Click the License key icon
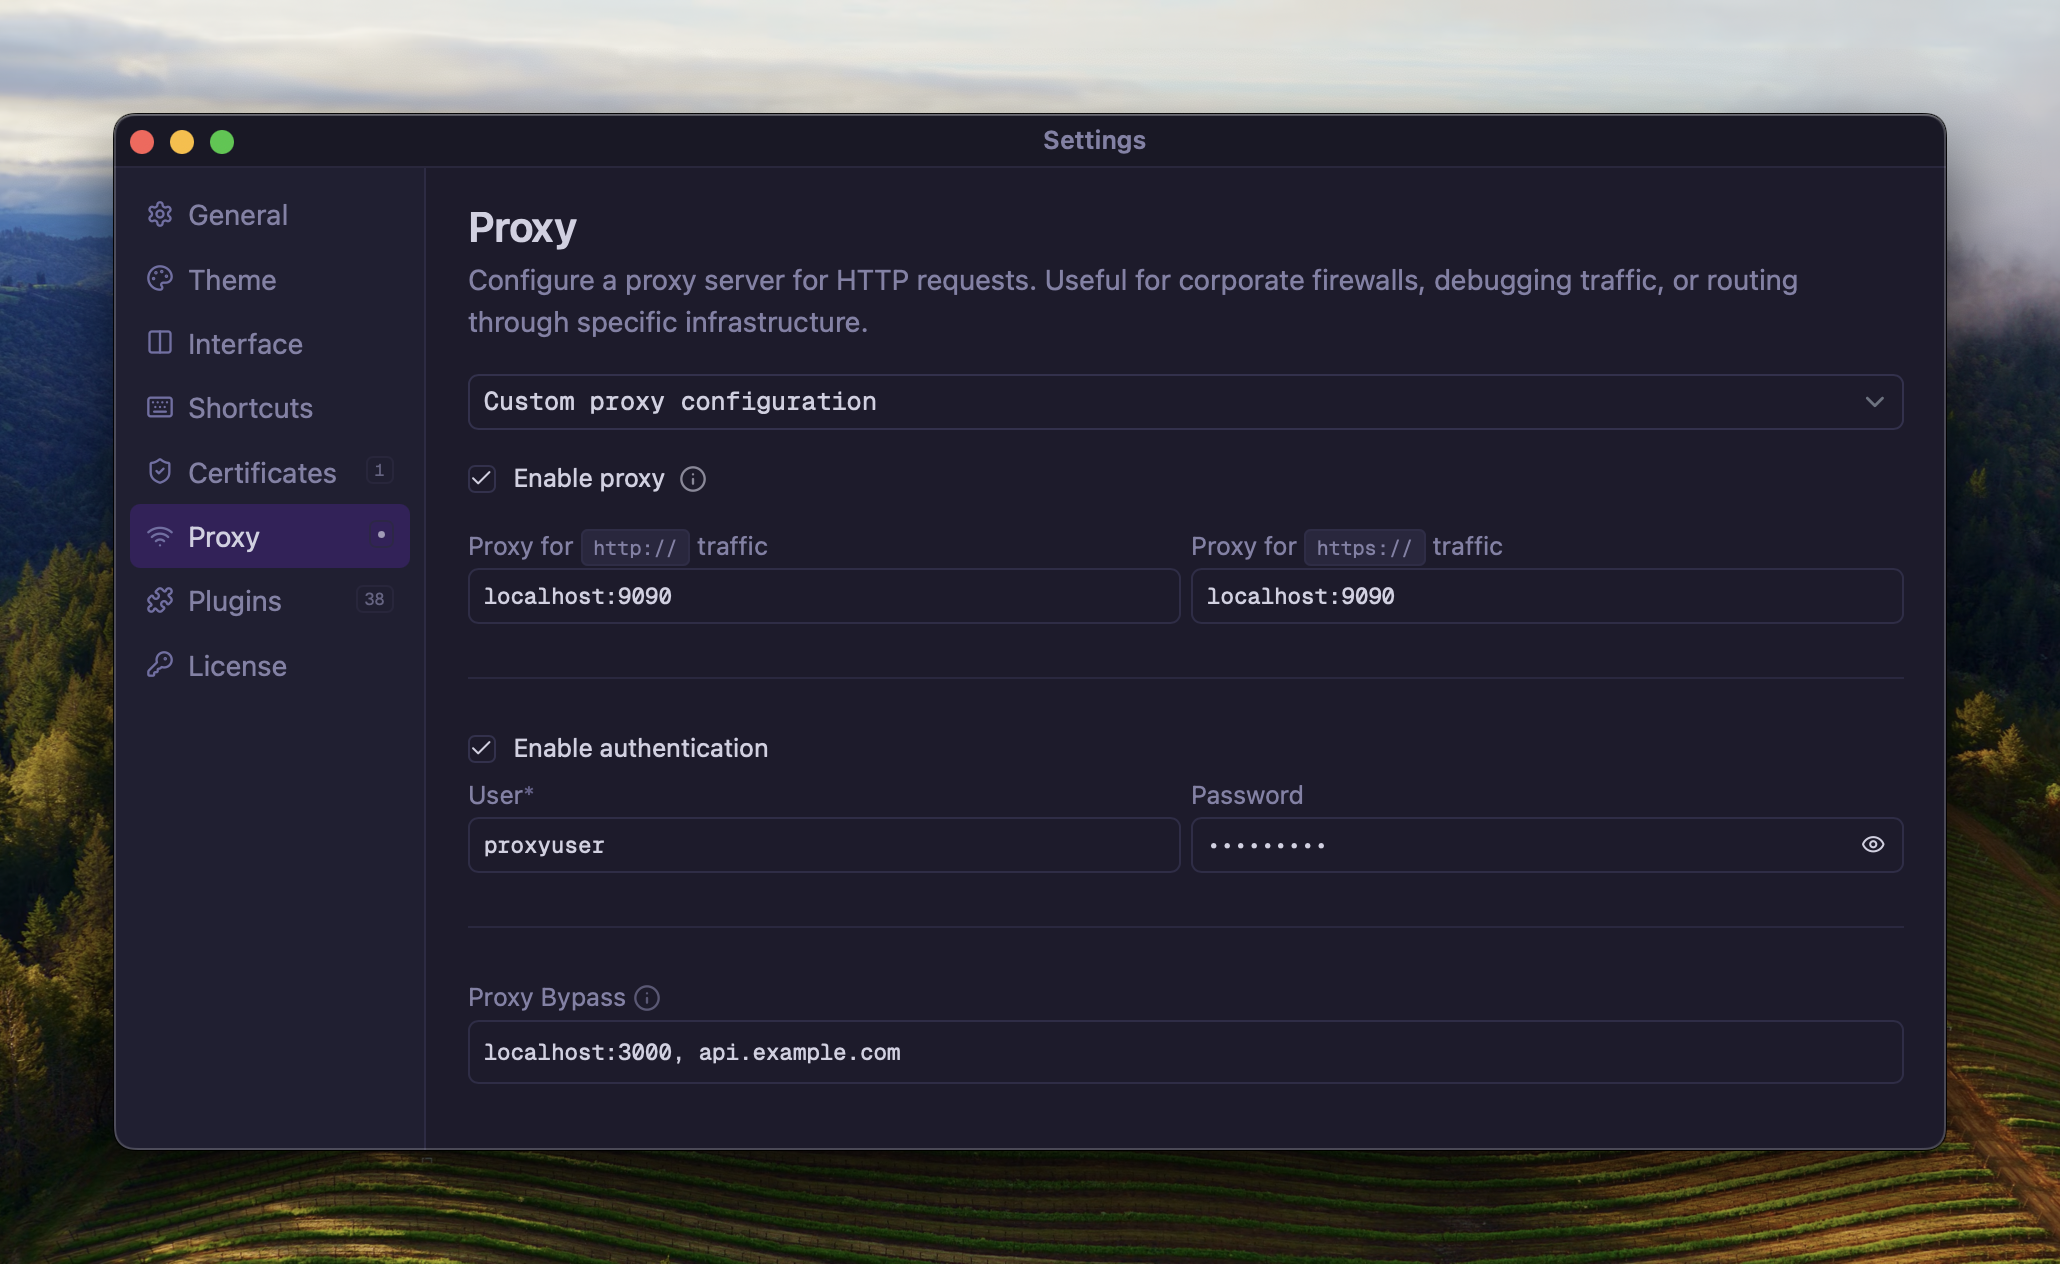The width and height of the screenshot is (2060, 1264). coord(160,665)
